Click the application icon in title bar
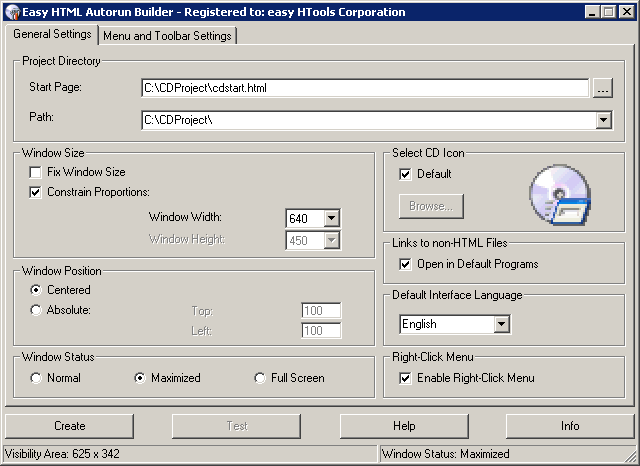 point(13,12)
